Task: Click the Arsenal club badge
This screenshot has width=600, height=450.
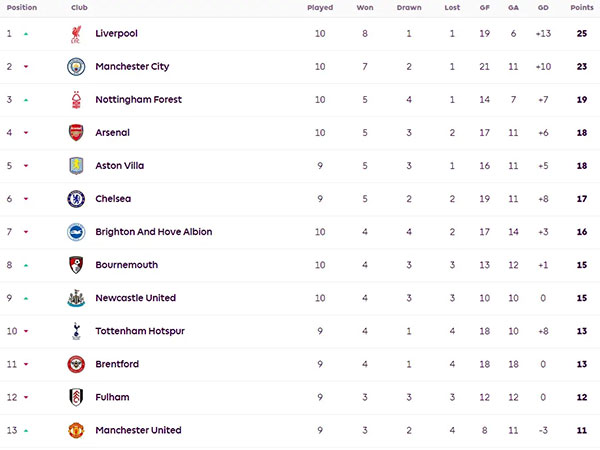Action: pos(76,133)
